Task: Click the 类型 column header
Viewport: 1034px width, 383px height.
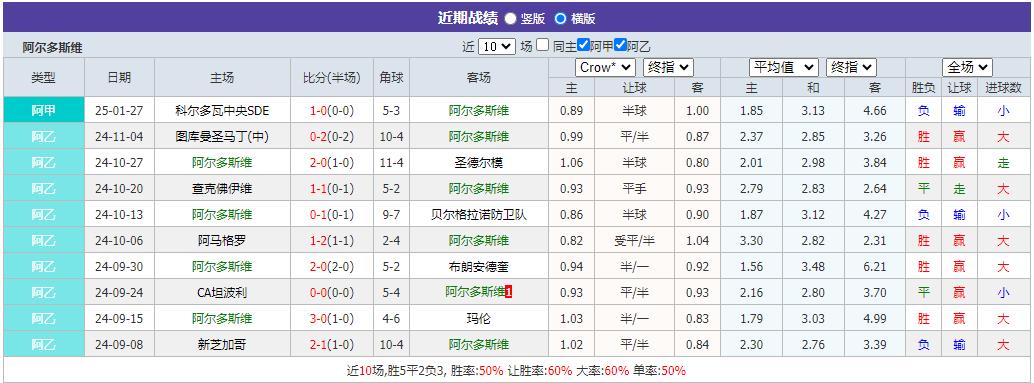Action: pyautogui.click(x=44, y=77)
